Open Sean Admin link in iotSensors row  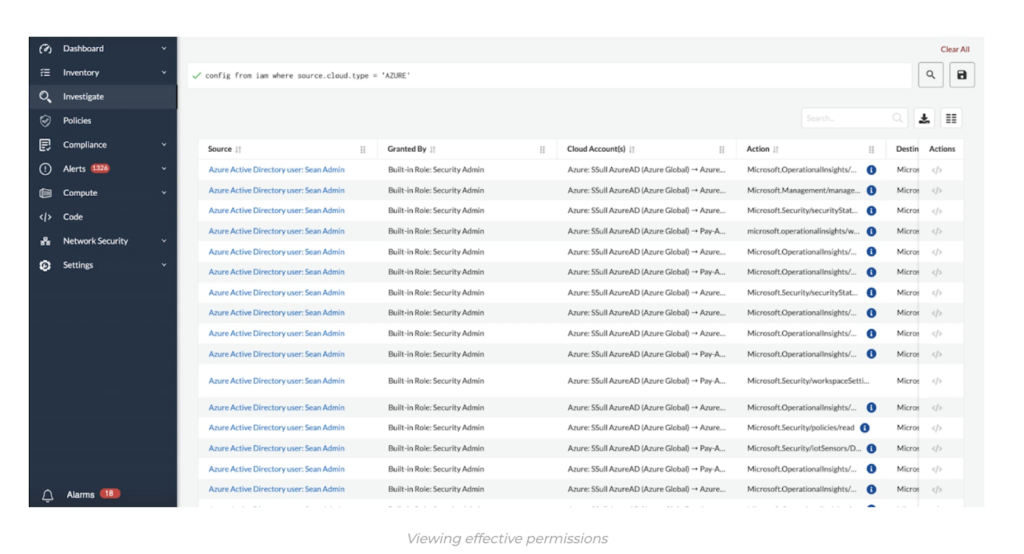tap(276, 448)
